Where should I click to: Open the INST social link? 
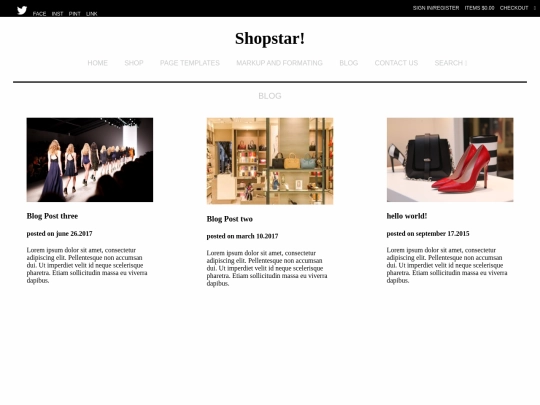pos(57,14)
